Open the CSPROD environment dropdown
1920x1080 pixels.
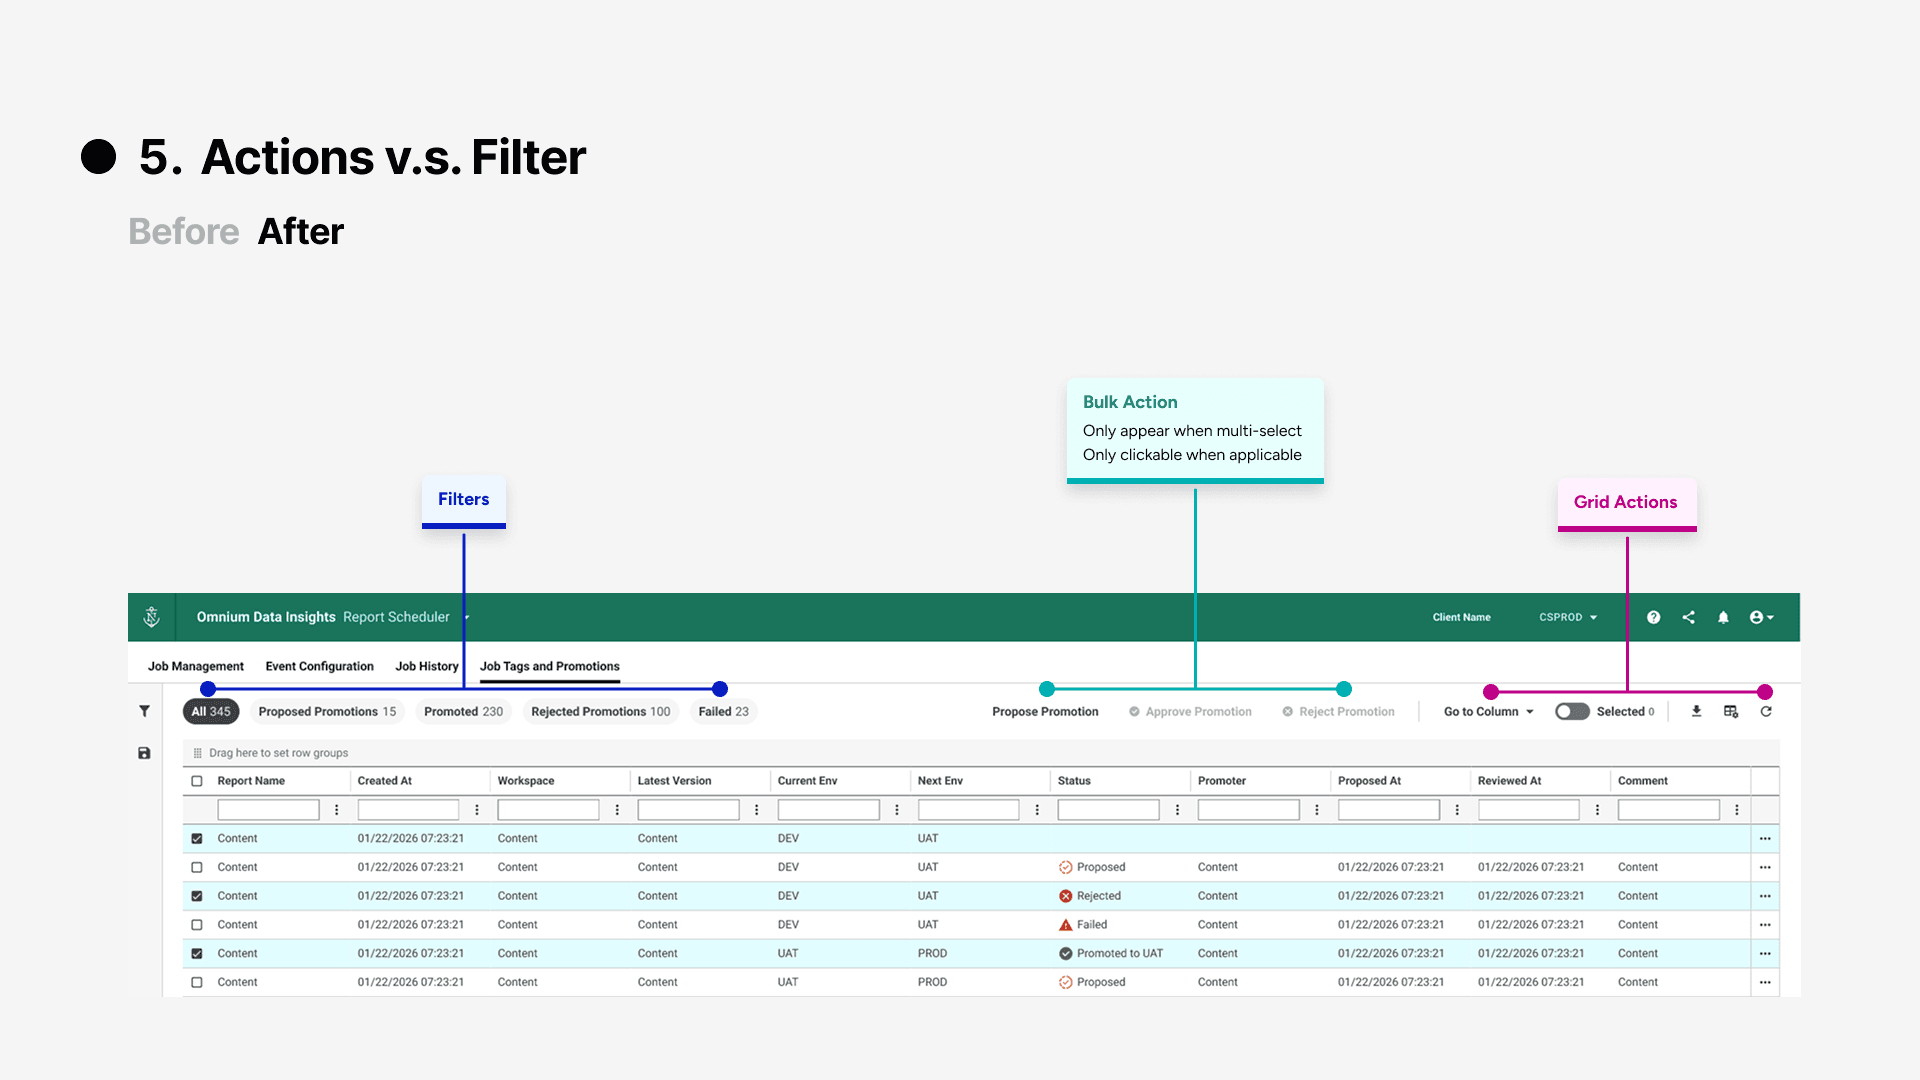[1568, 617]
